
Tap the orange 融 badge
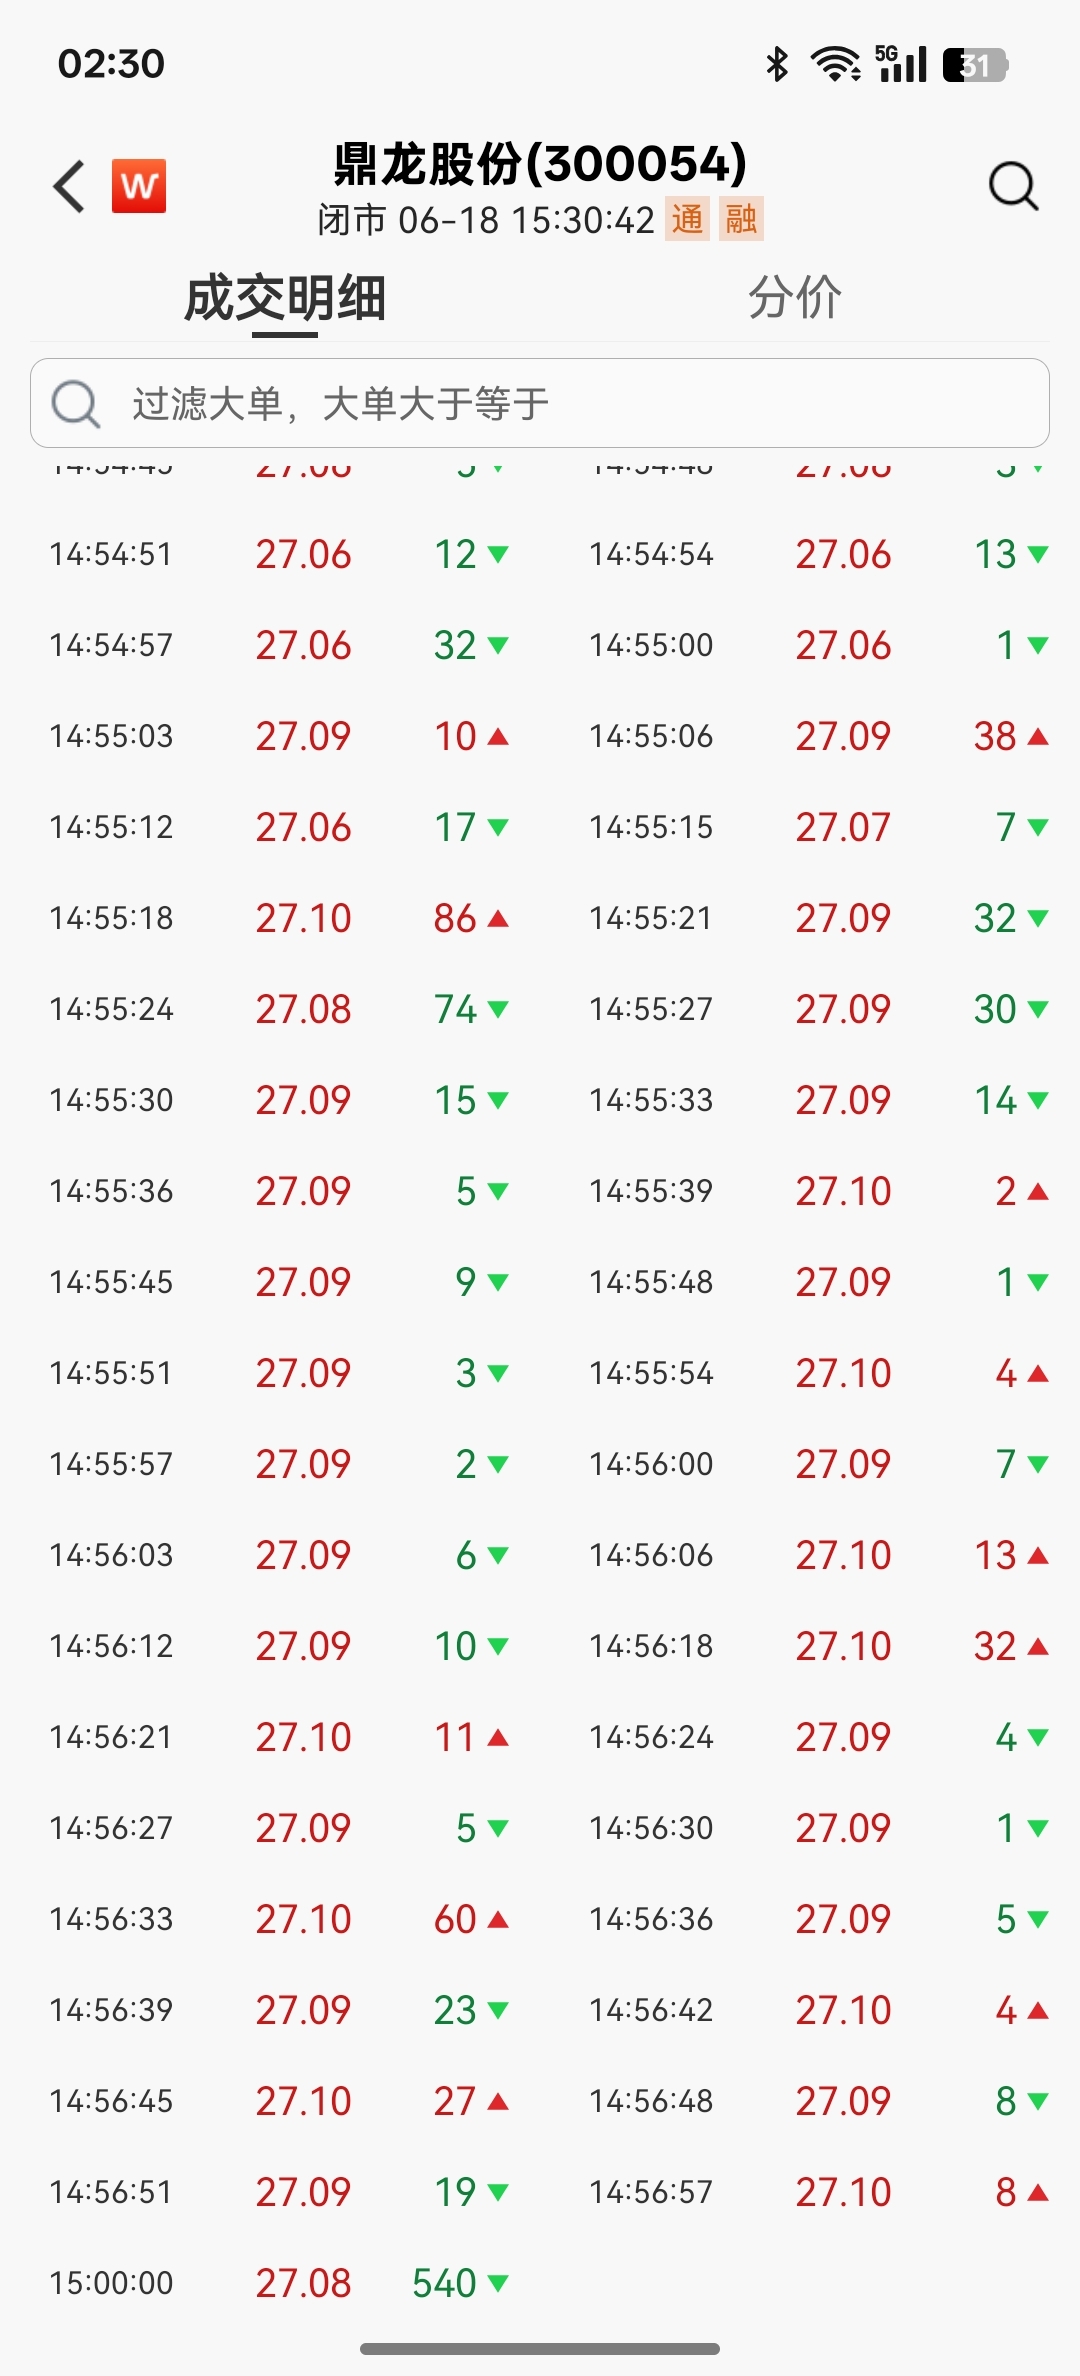click(741, 219)
